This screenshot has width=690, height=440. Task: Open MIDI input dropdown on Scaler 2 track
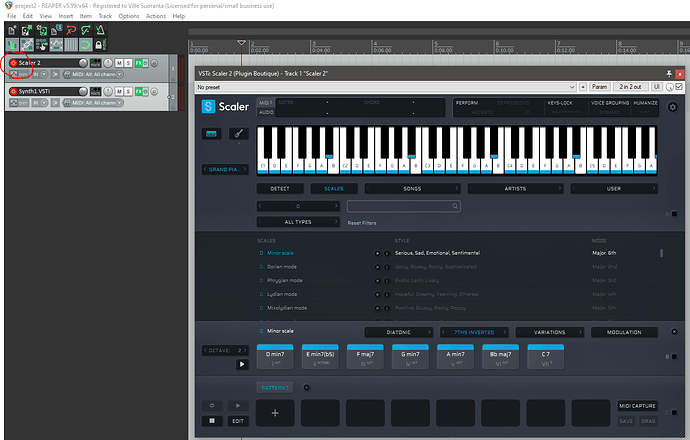pyautogui.click(x=93, y=74)
